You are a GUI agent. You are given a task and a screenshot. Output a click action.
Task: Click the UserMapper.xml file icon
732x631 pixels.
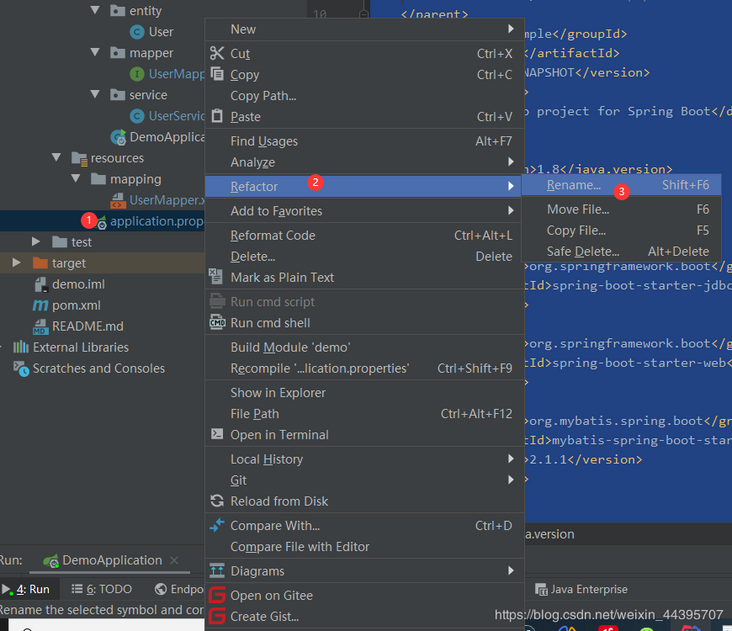point(118,200)
